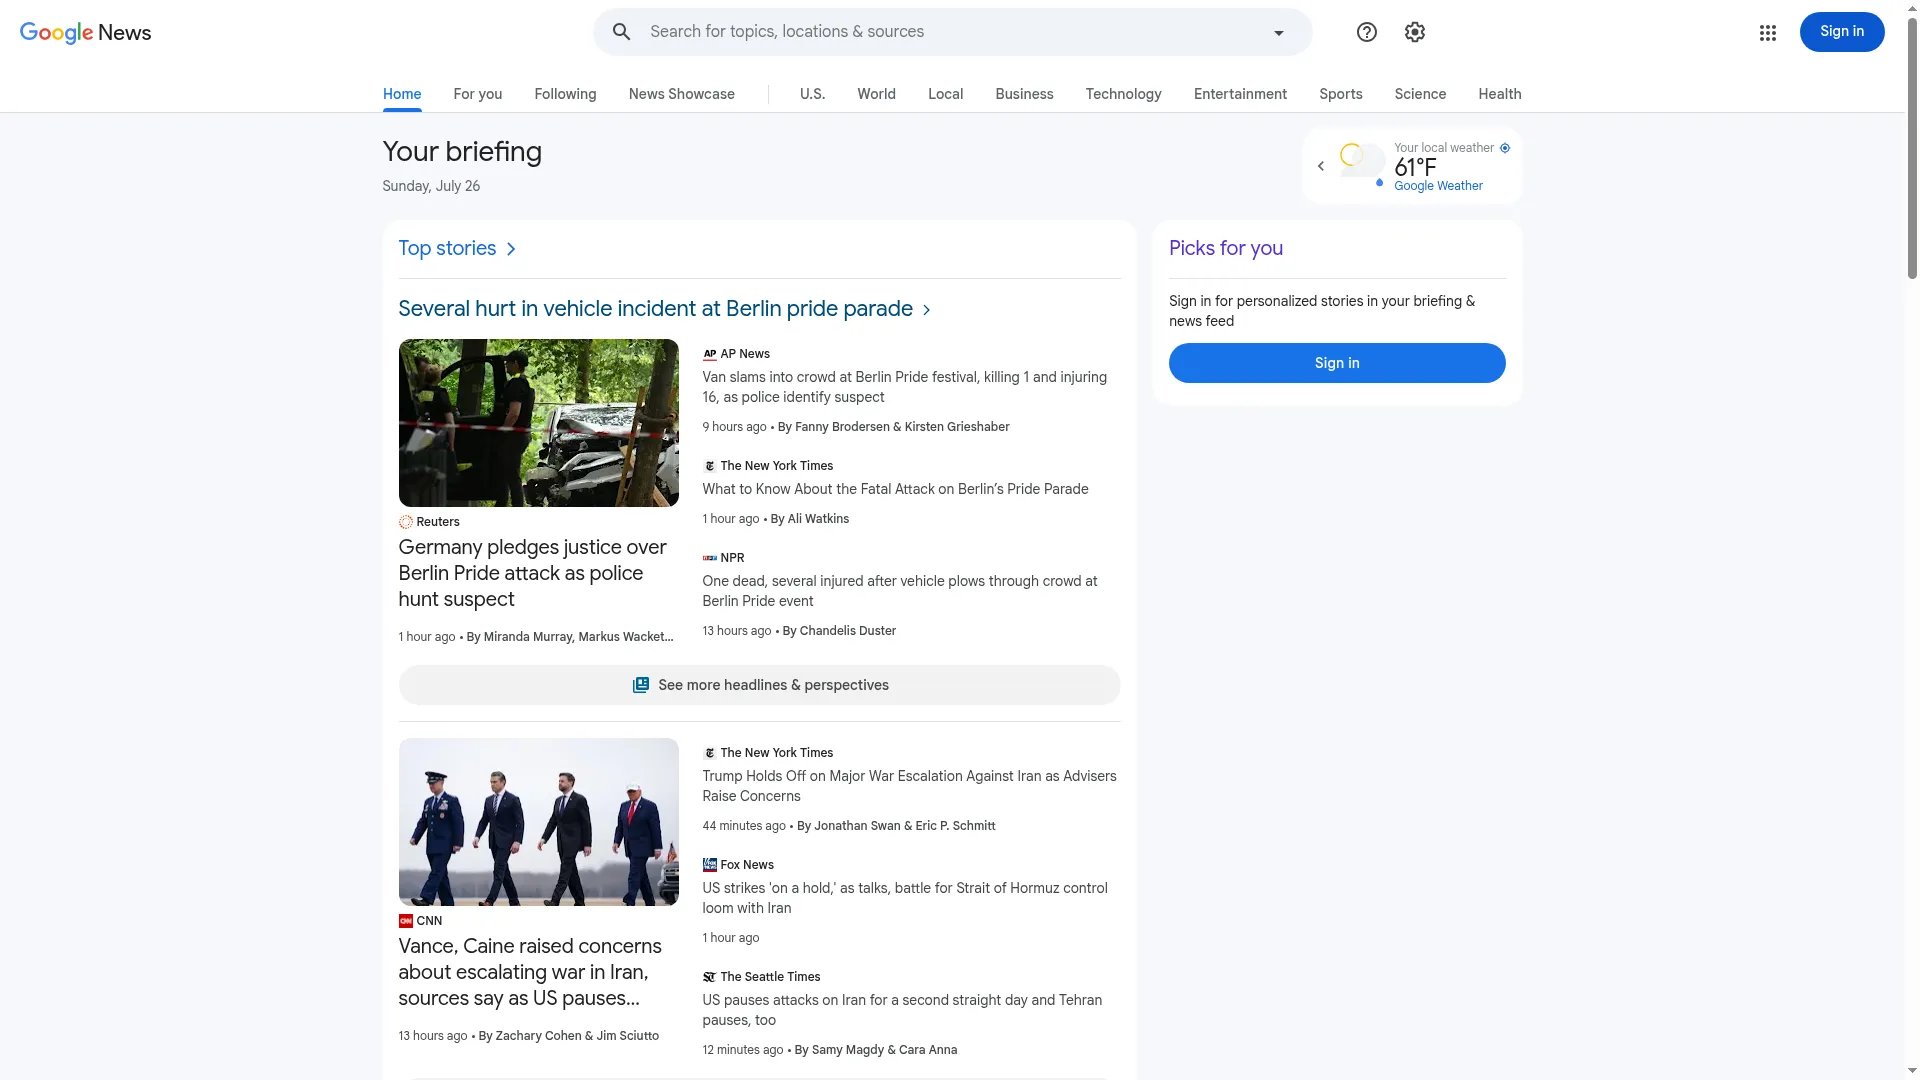Click the Google News logo
Viewport: 1920px width, 1080px height.
pos(85,32)
